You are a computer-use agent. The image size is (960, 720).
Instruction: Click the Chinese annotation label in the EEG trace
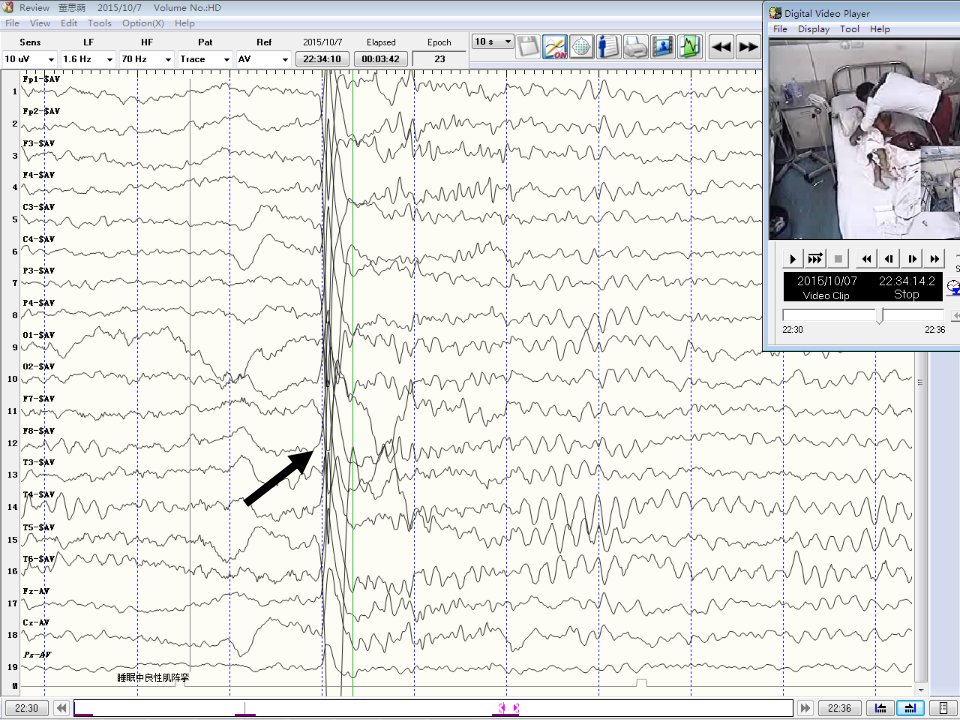click(x=153, y=678)
